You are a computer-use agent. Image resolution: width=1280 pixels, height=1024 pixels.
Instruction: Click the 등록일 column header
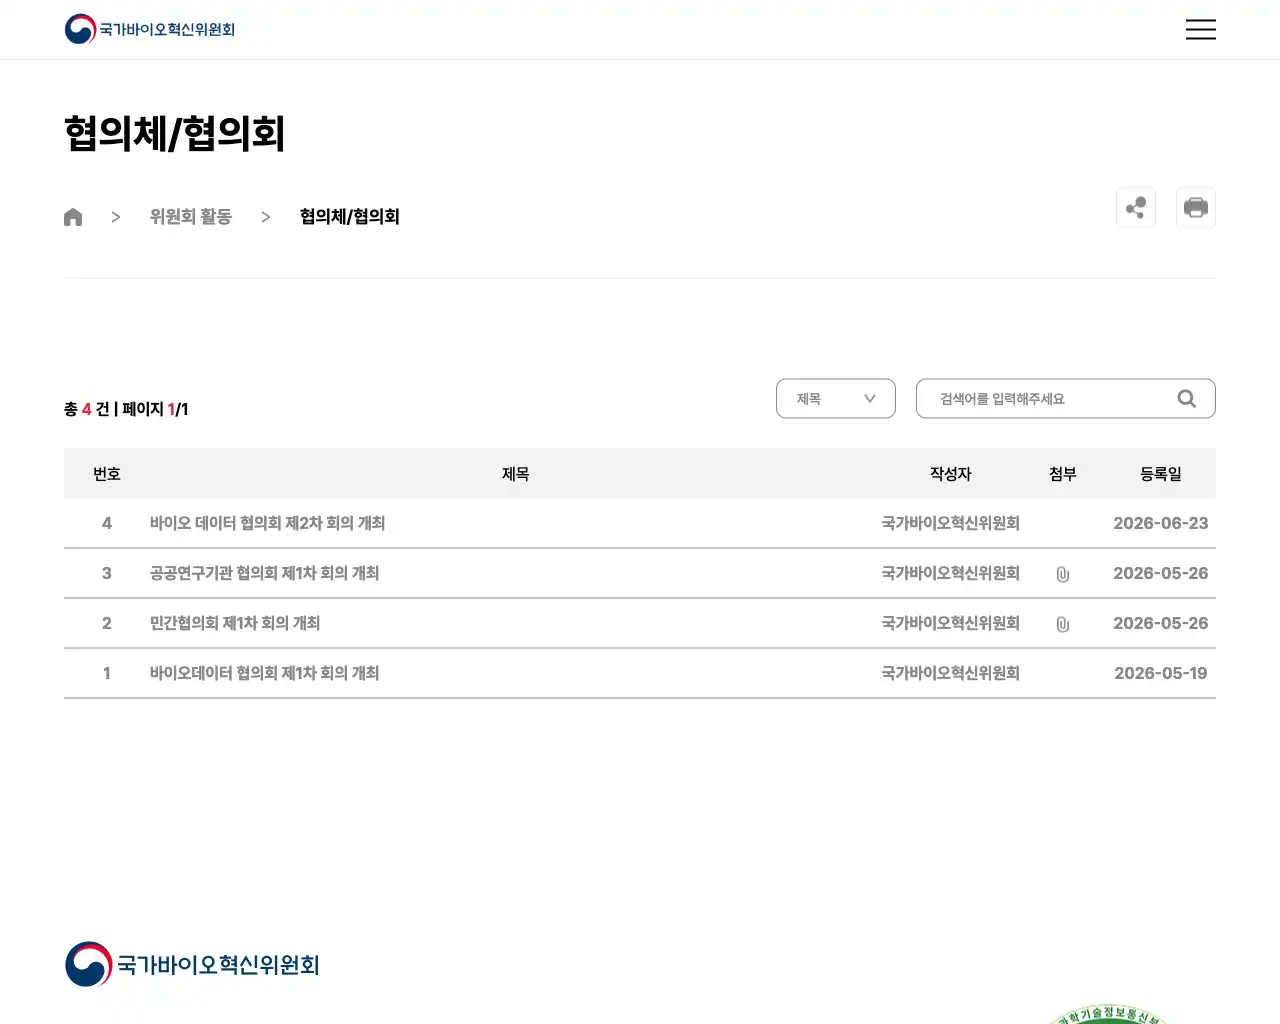click(x=1161, y=474)
